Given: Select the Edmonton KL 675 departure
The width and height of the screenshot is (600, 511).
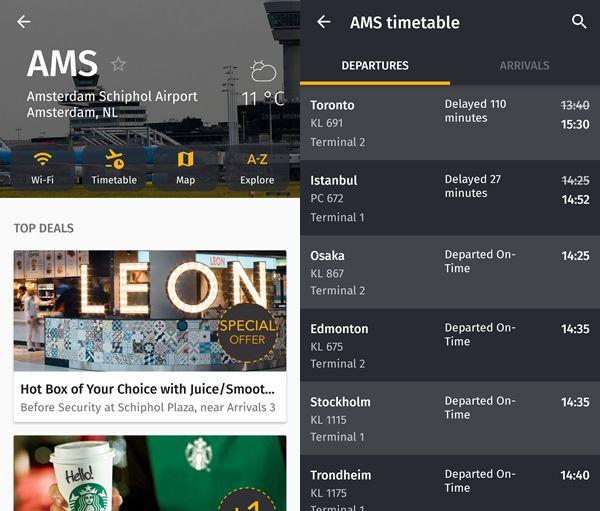Looking at the screenshot, I should 450,345.
